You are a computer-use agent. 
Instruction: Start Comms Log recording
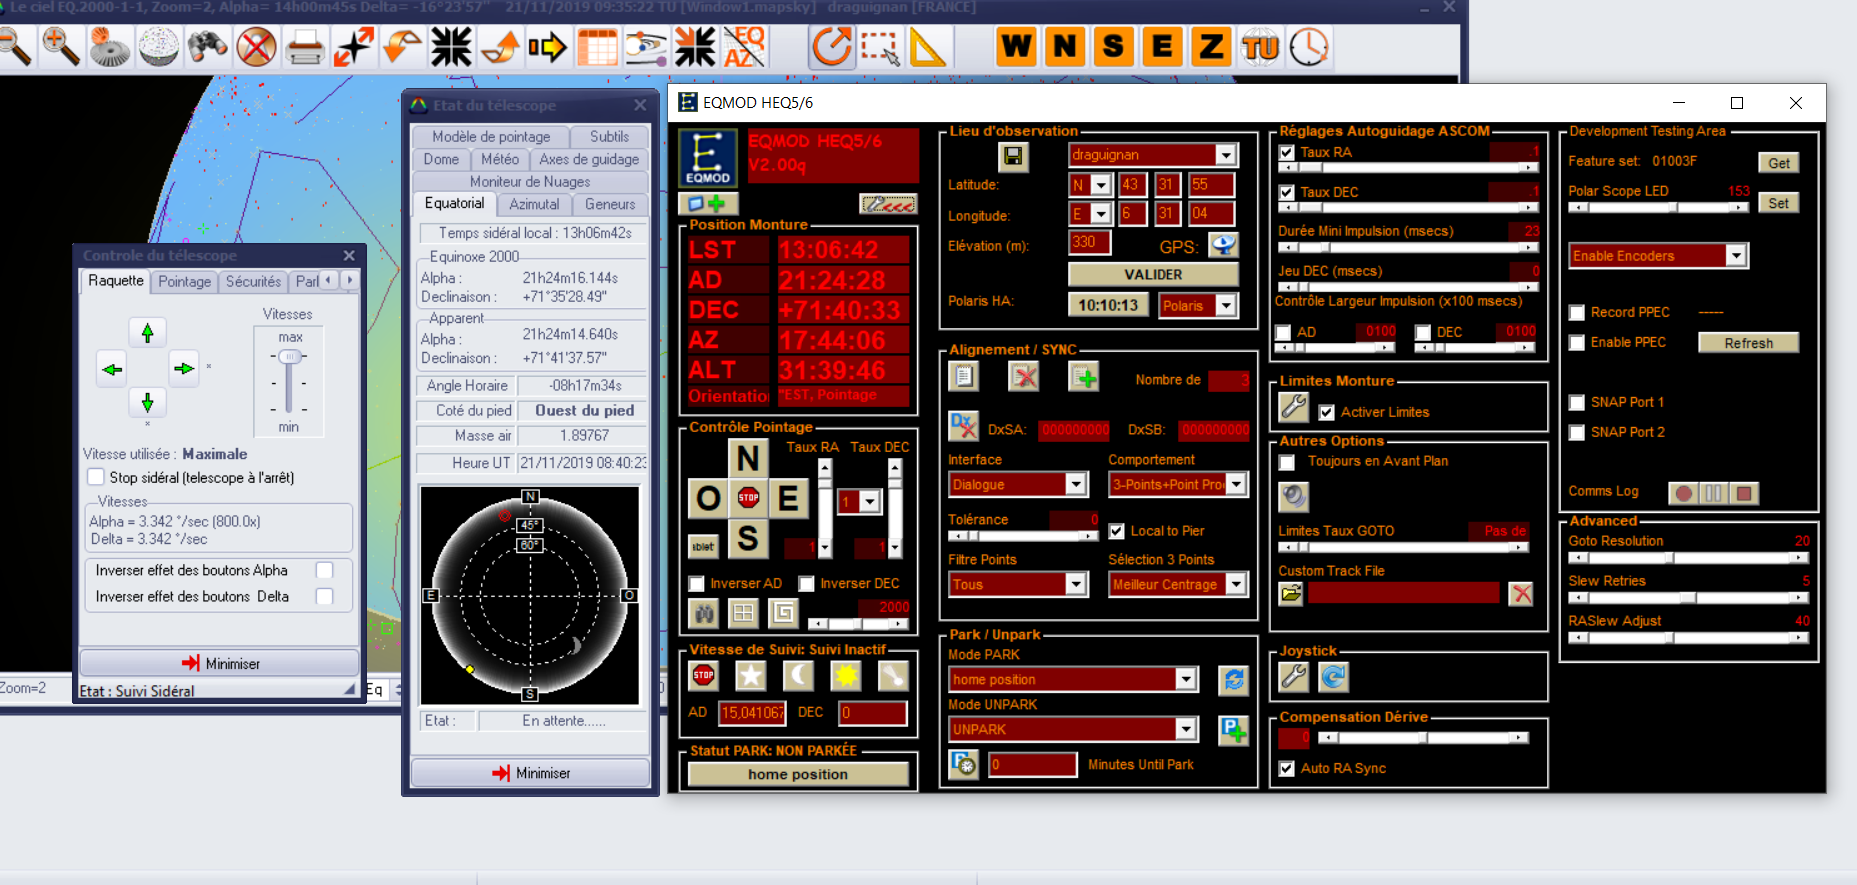1684,493
